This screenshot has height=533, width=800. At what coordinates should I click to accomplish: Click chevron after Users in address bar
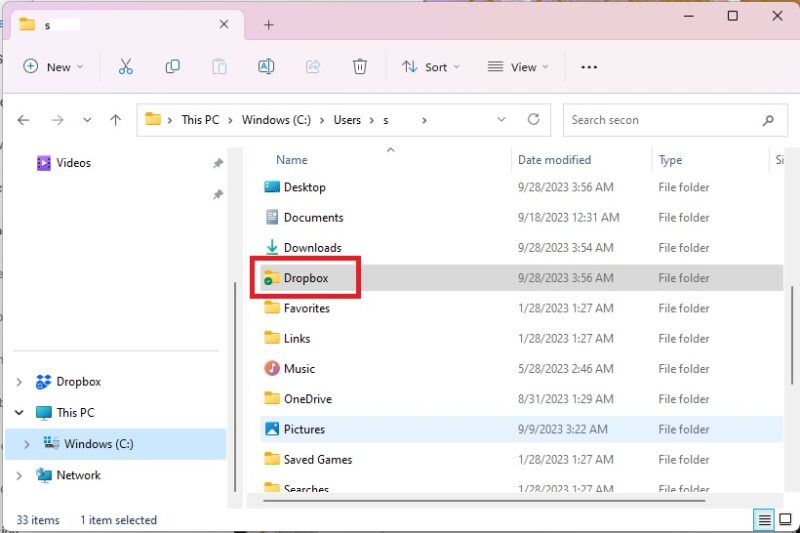pyautogui.click(x=371, y=120)
